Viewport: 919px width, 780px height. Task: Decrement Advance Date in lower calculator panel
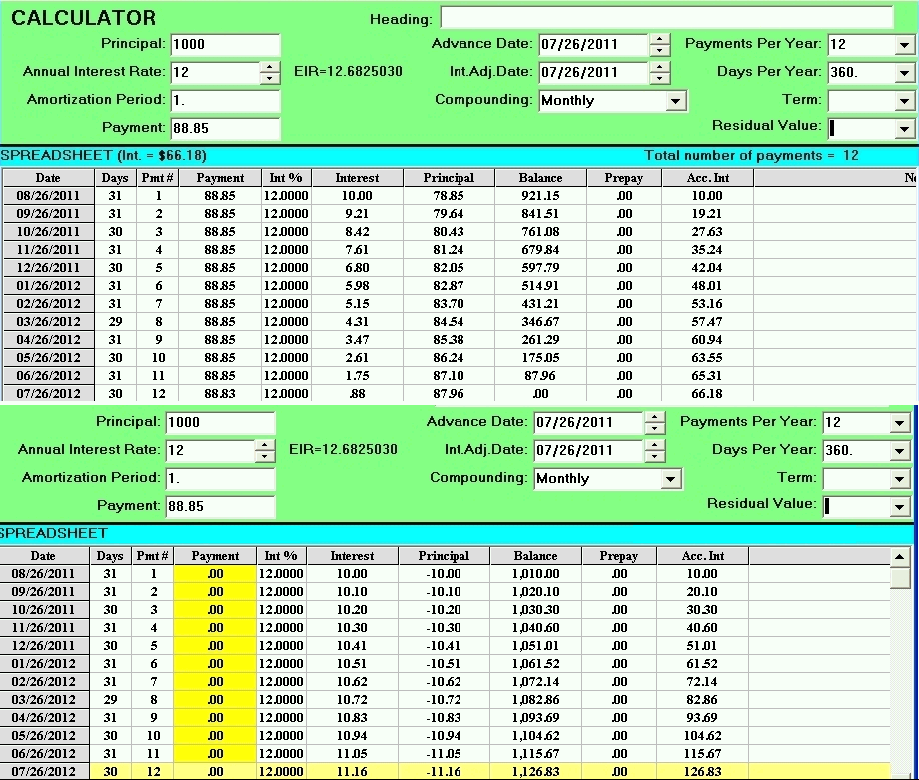(654, 428)
